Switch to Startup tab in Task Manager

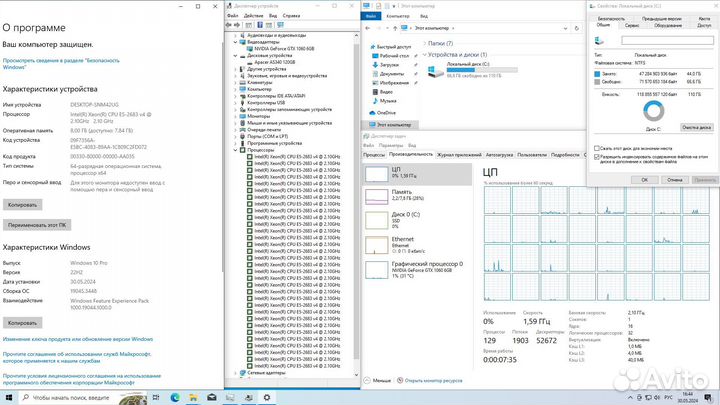(497, 155)
